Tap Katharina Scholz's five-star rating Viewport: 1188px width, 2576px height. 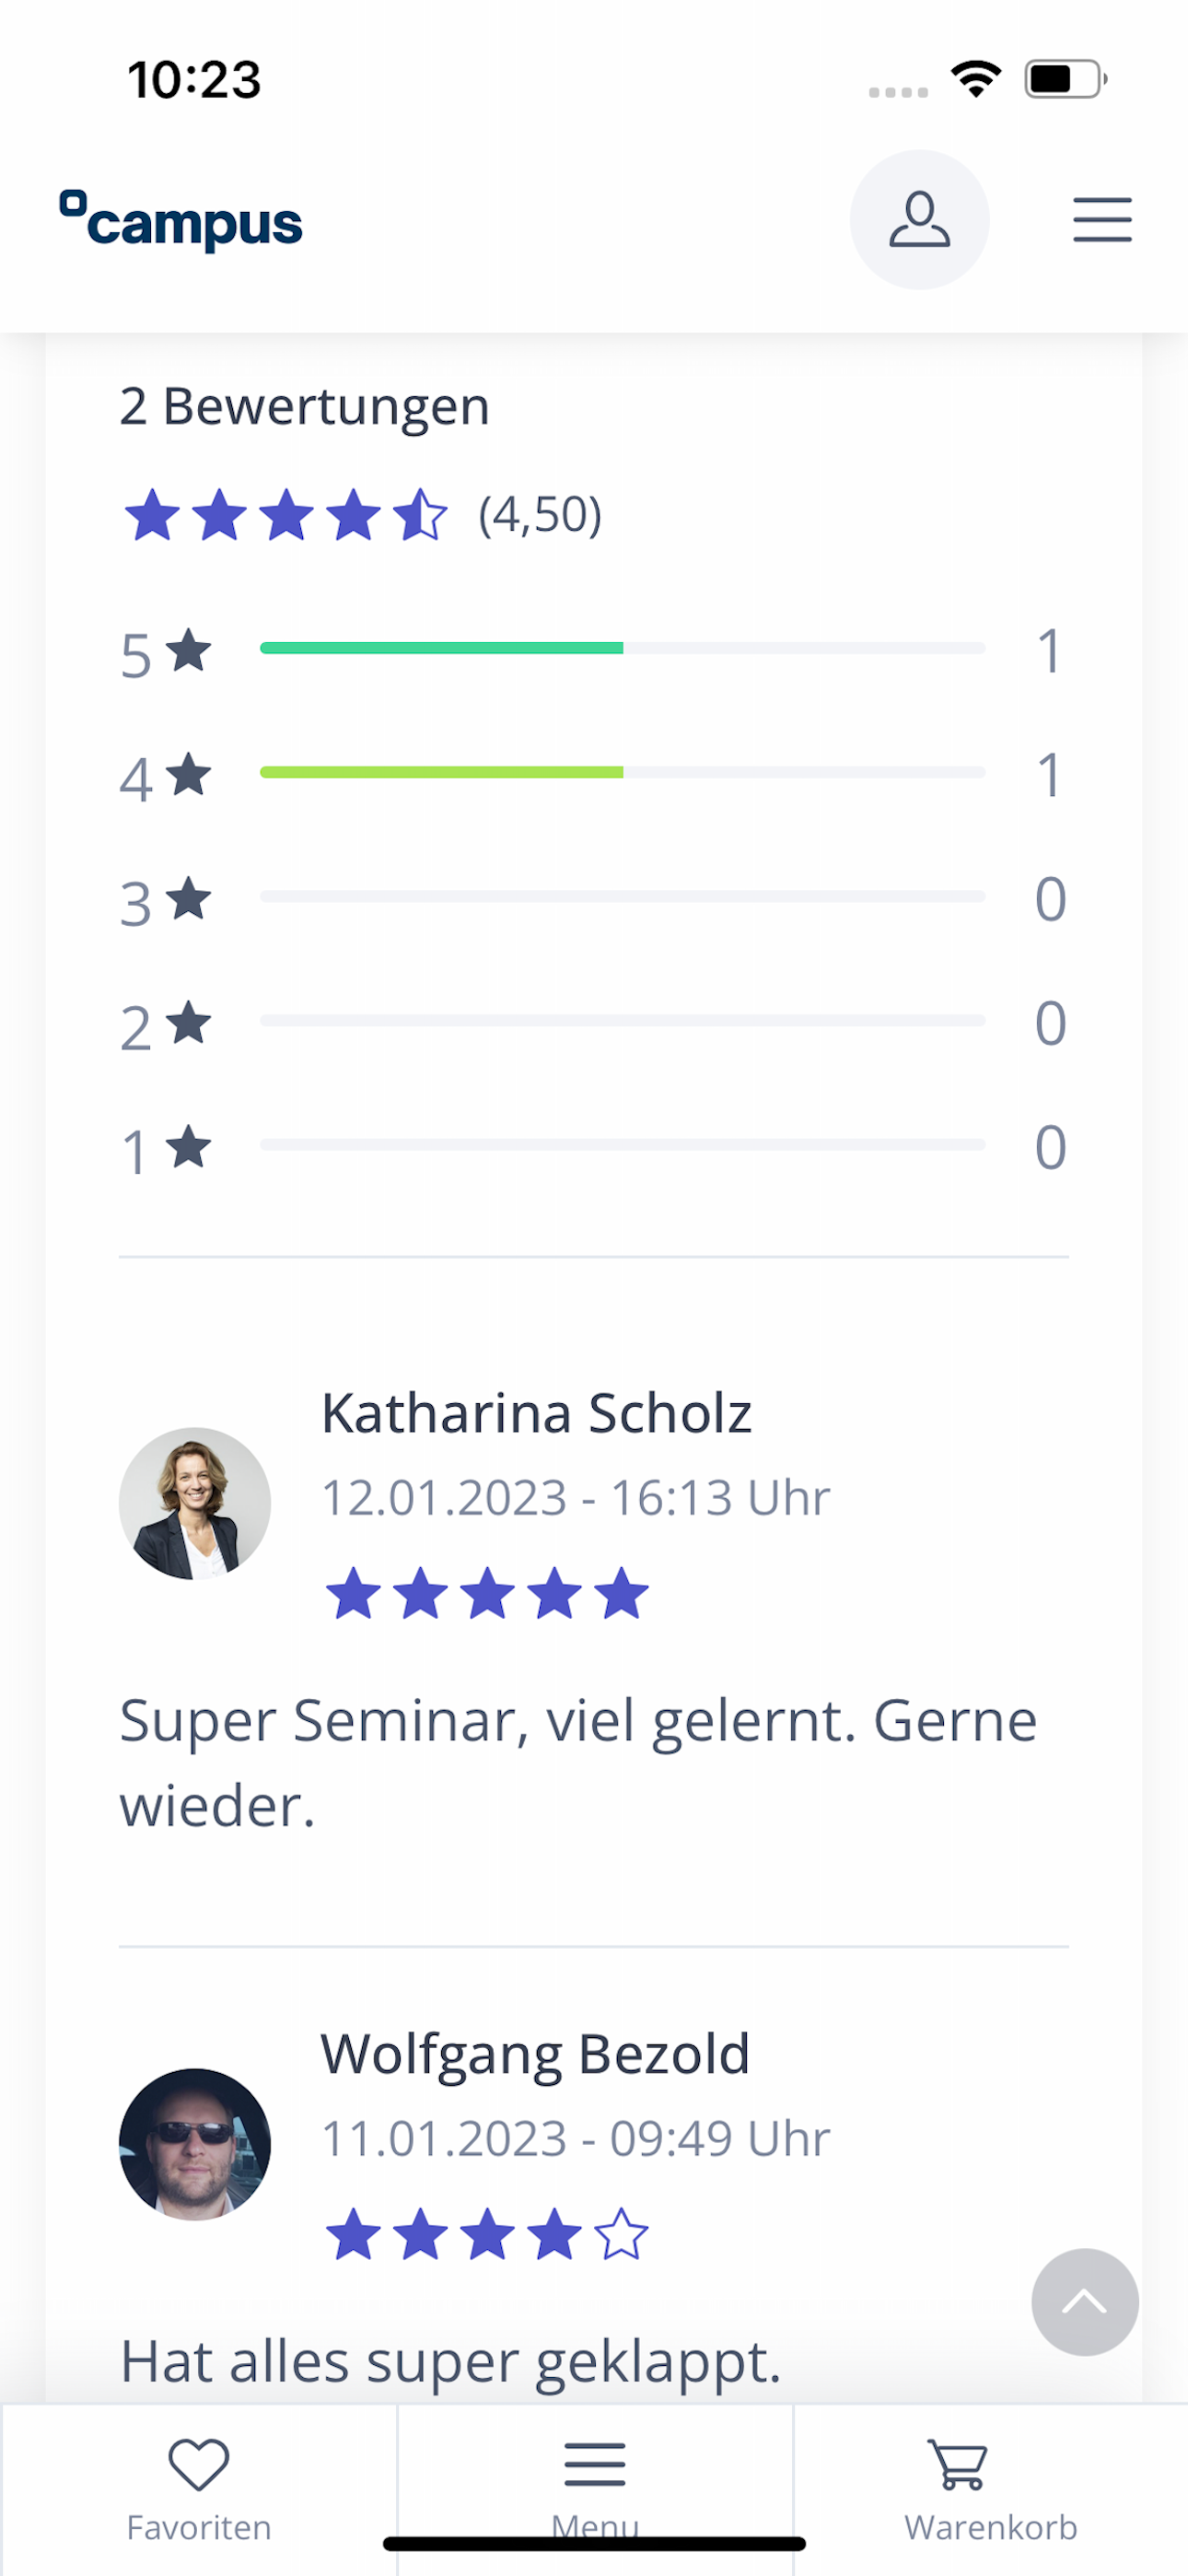coord(487,1593)
